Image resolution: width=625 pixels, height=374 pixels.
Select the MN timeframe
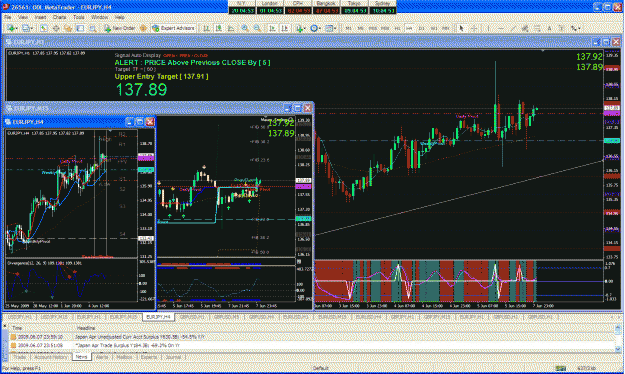coord(445,28)
